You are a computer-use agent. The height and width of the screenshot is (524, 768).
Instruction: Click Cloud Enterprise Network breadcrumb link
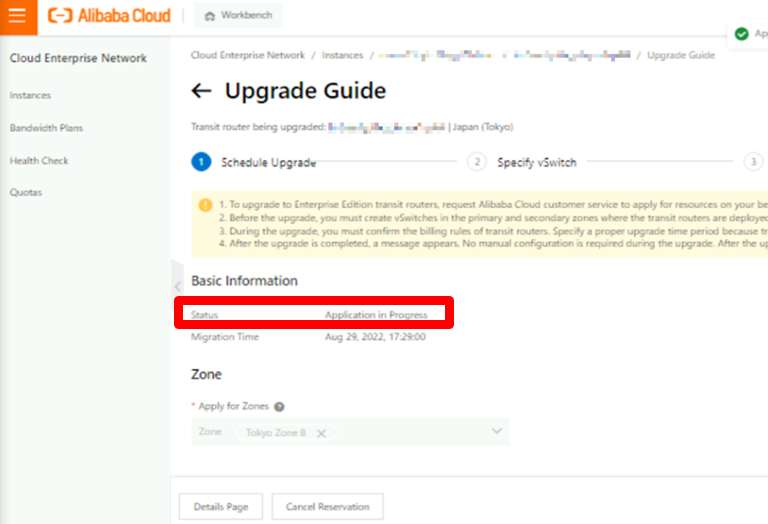pyautogui.click(x=248, y=55)
